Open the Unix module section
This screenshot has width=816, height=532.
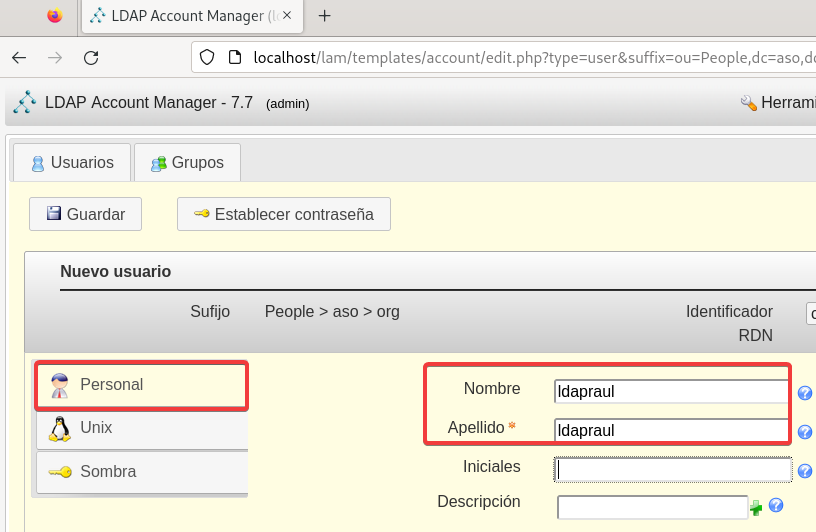141,428
